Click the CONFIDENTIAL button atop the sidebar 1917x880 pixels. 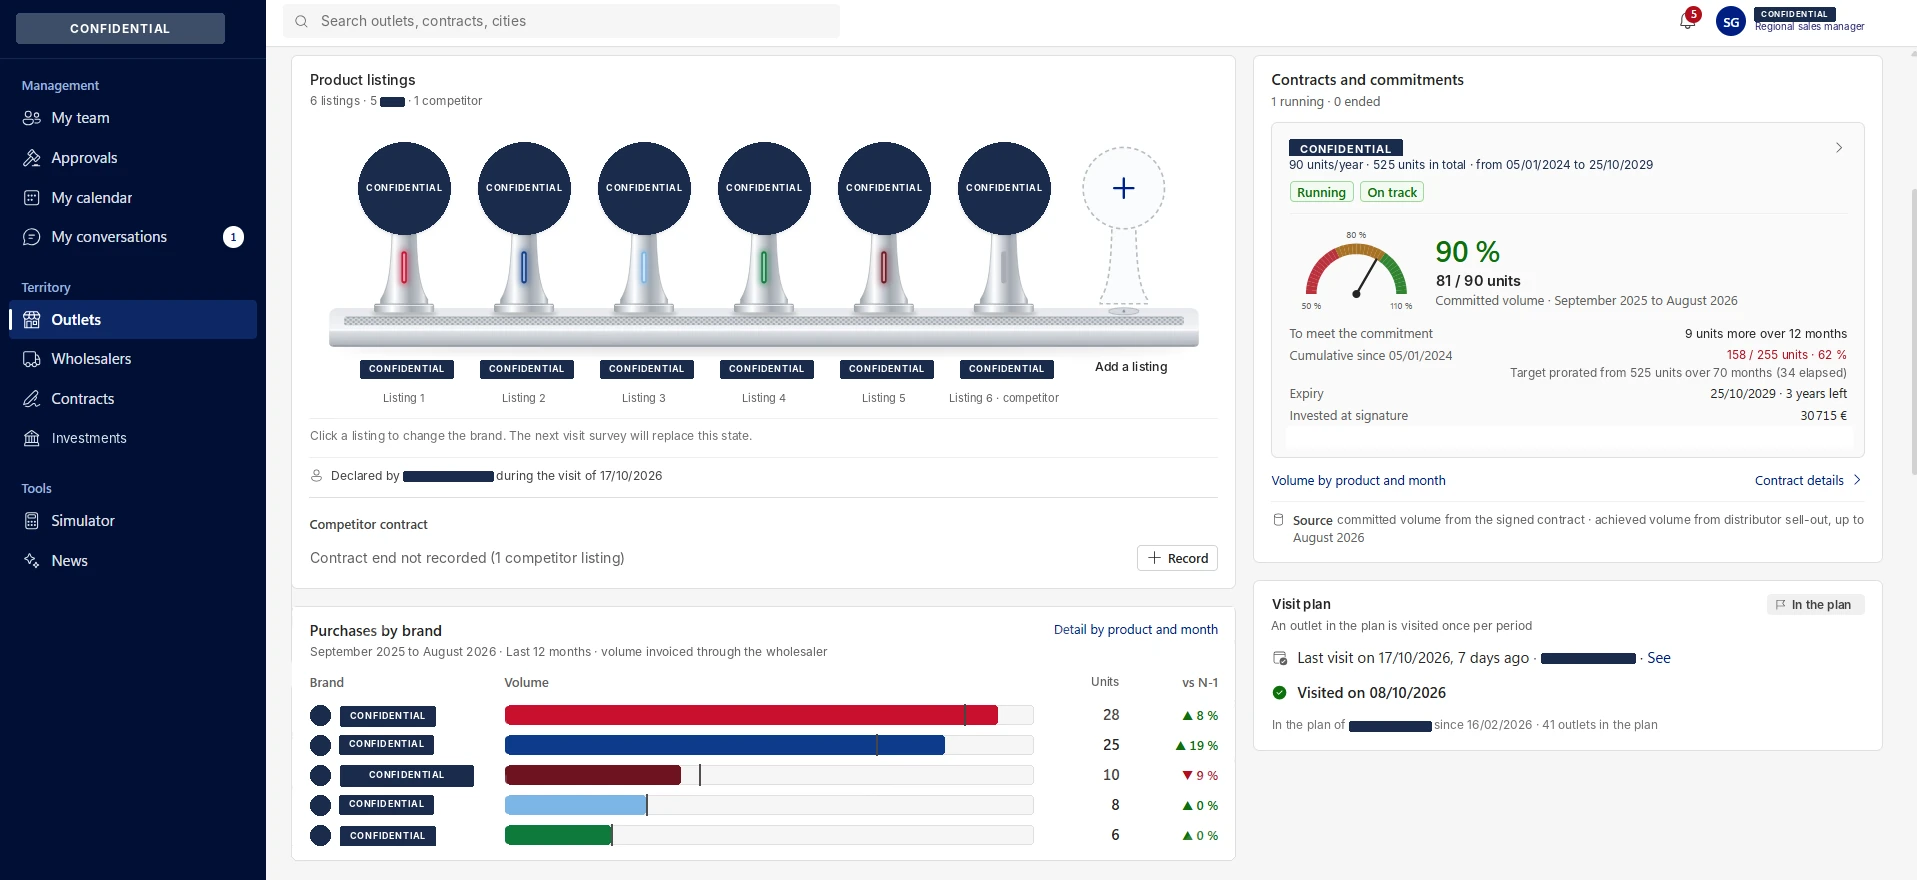[x=120, y=28]
